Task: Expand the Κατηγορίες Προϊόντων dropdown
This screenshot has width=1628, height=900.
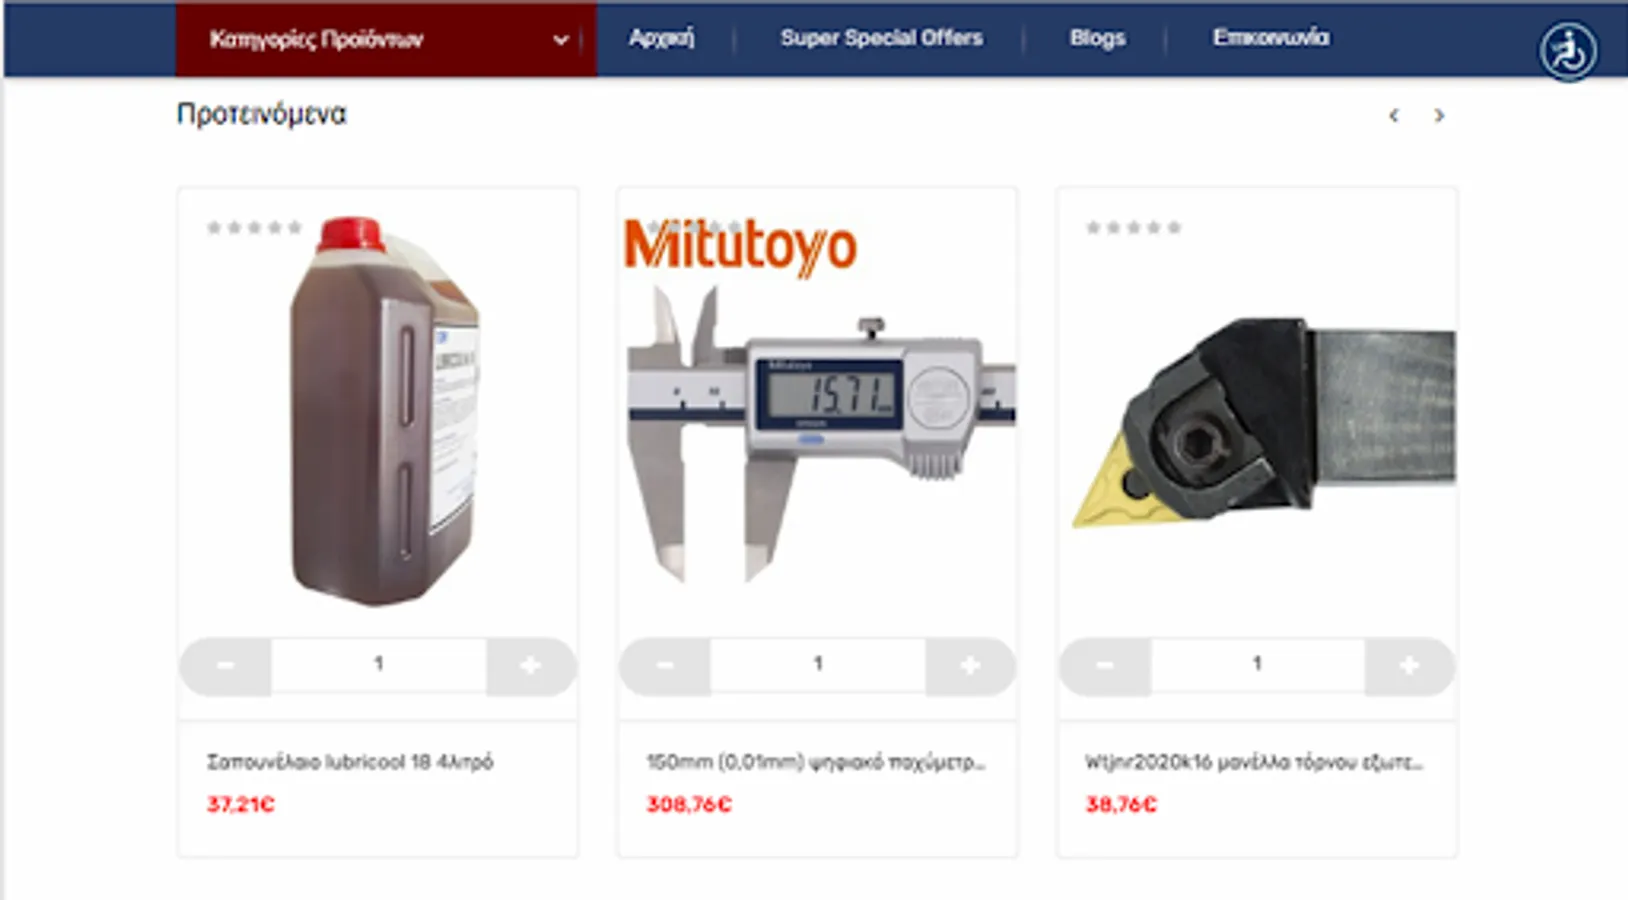Action: point(386,39)
